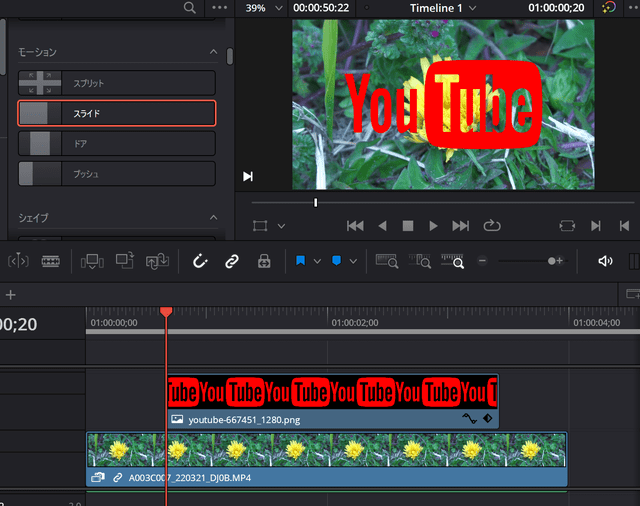The width and height of the screenshot is (640, 506).
Task: Click the overwrite clip tool
Action: tap(124, 260)
